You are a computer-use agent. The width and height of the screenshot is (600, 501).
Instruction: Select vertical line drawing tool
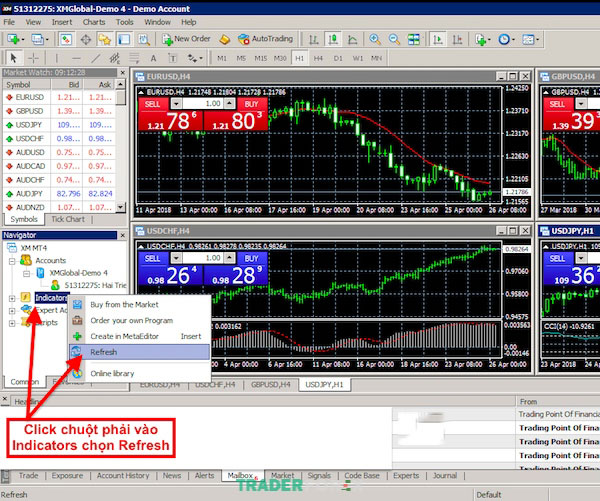(x=57, y=58)
